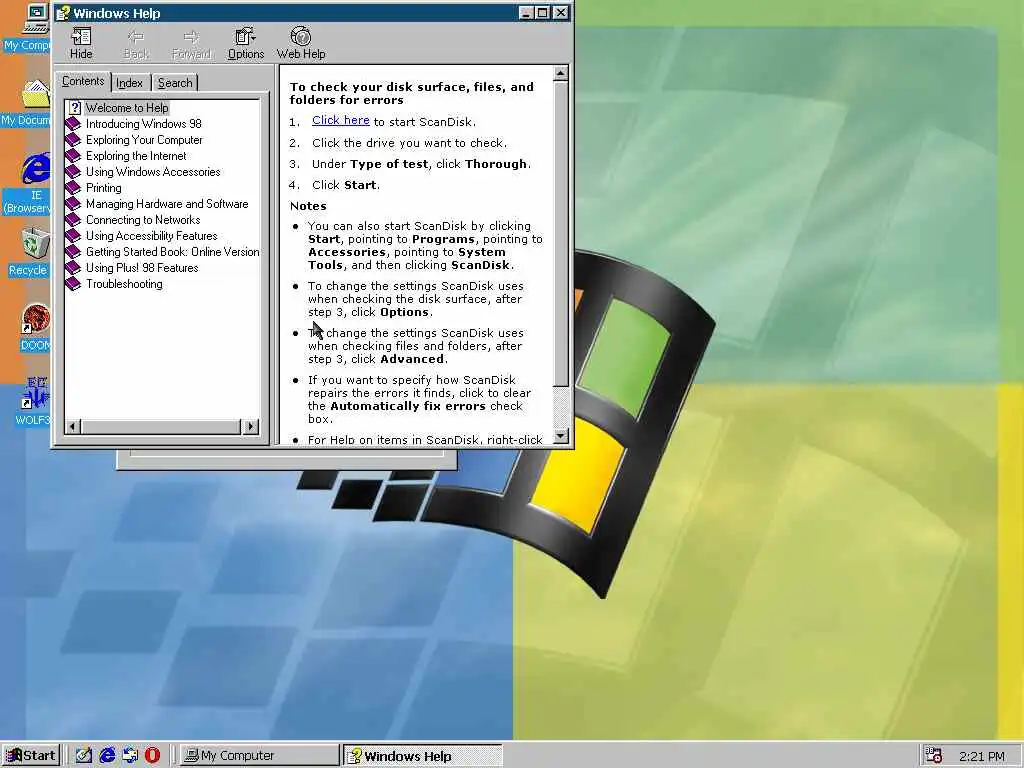Click the contents list left scroll arrow
The width and height of the screenshot is (1024, 768).
click(72, 426)
